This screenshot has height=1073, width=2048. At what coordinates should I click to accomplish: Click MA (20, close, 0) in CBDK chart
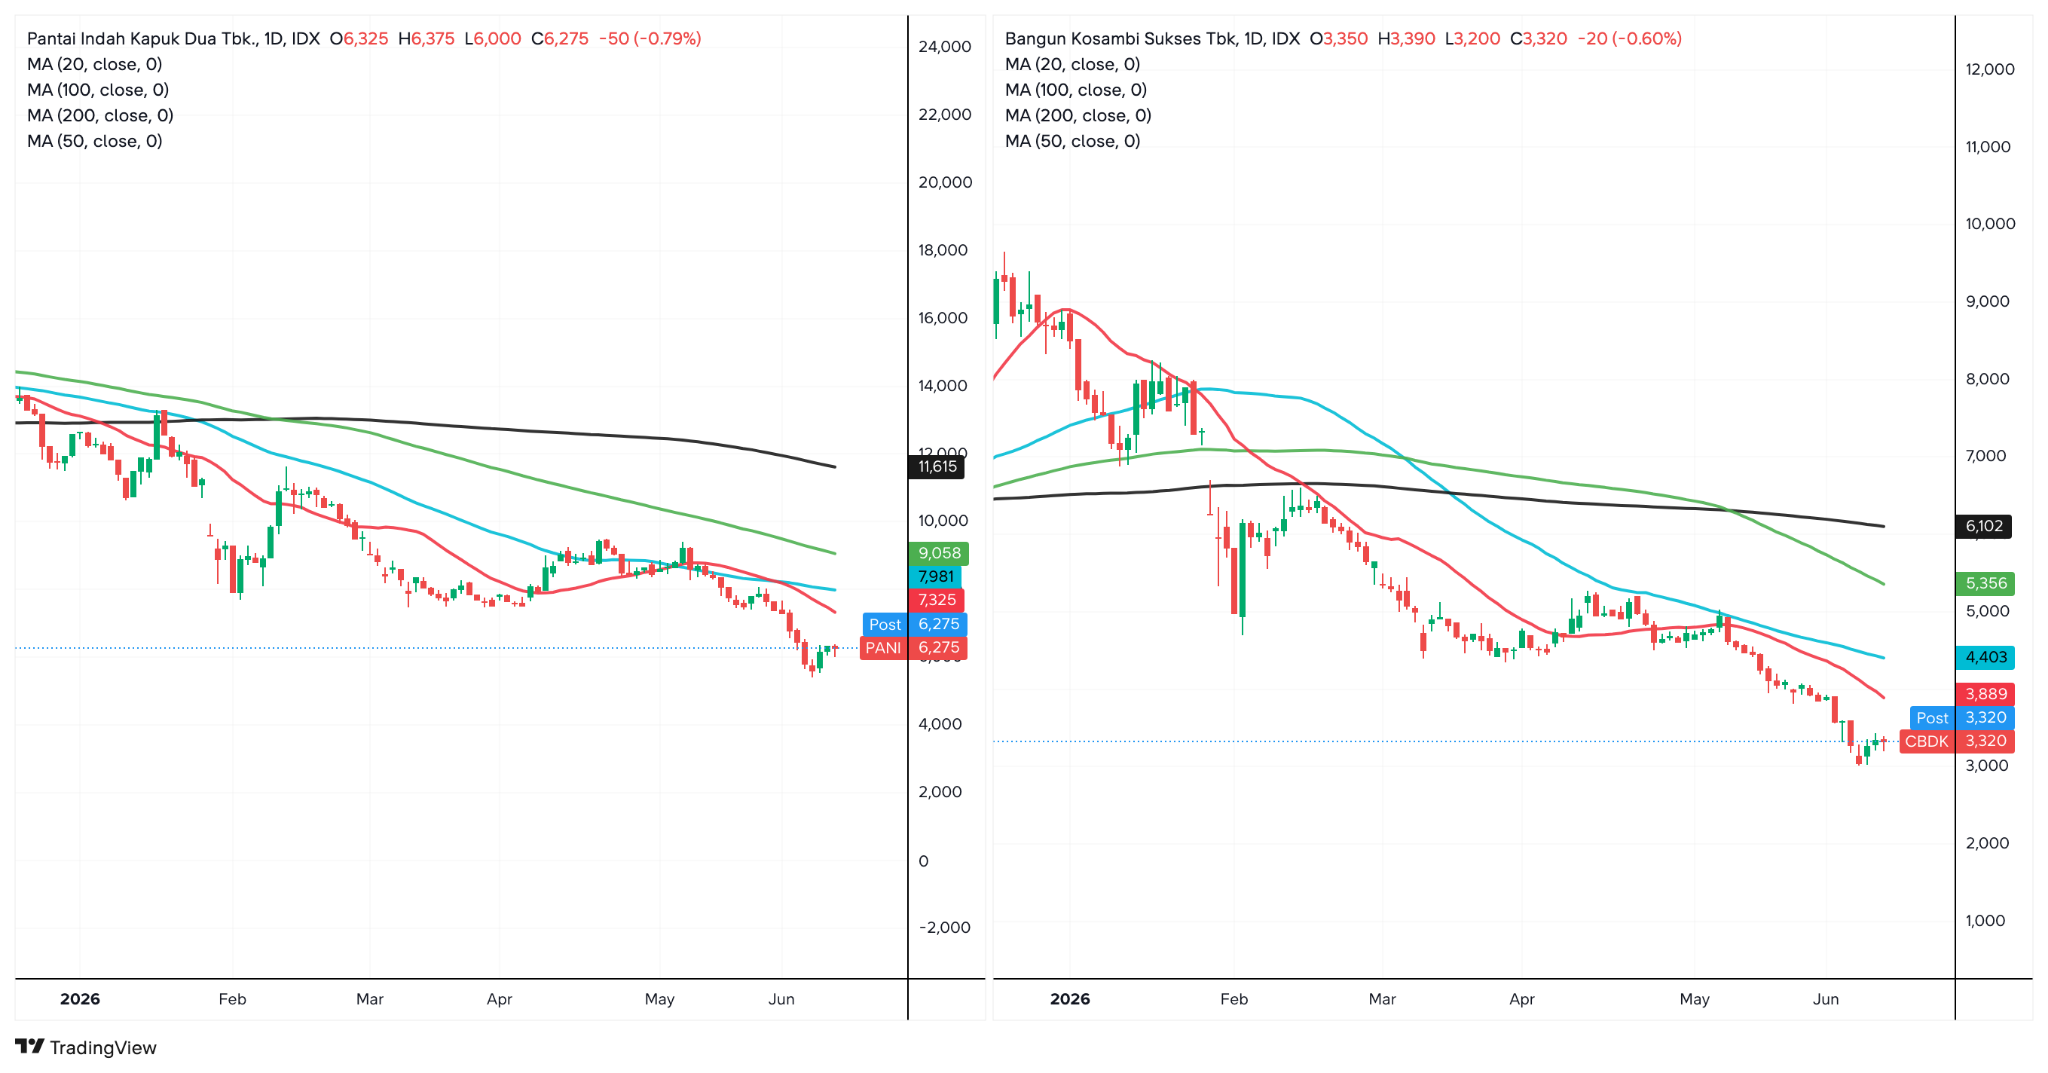tap(1073, 64)
